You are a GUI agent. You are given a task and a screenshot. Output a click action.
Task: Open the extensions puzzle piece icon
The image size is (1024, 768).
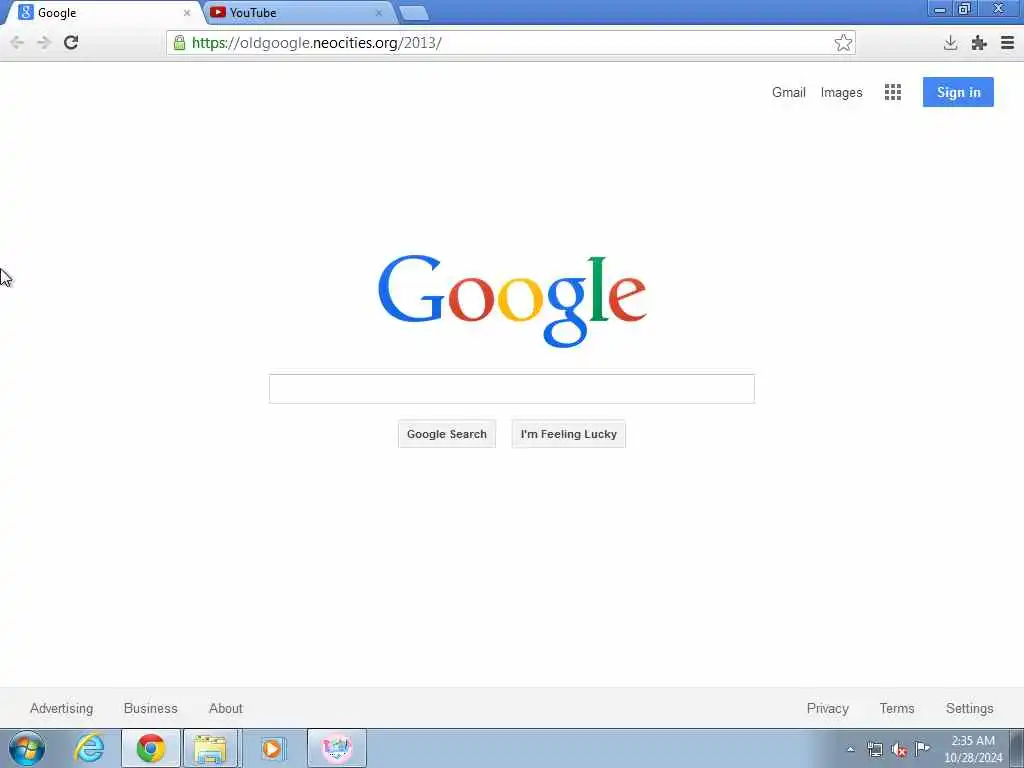click(x=978, y=43)
